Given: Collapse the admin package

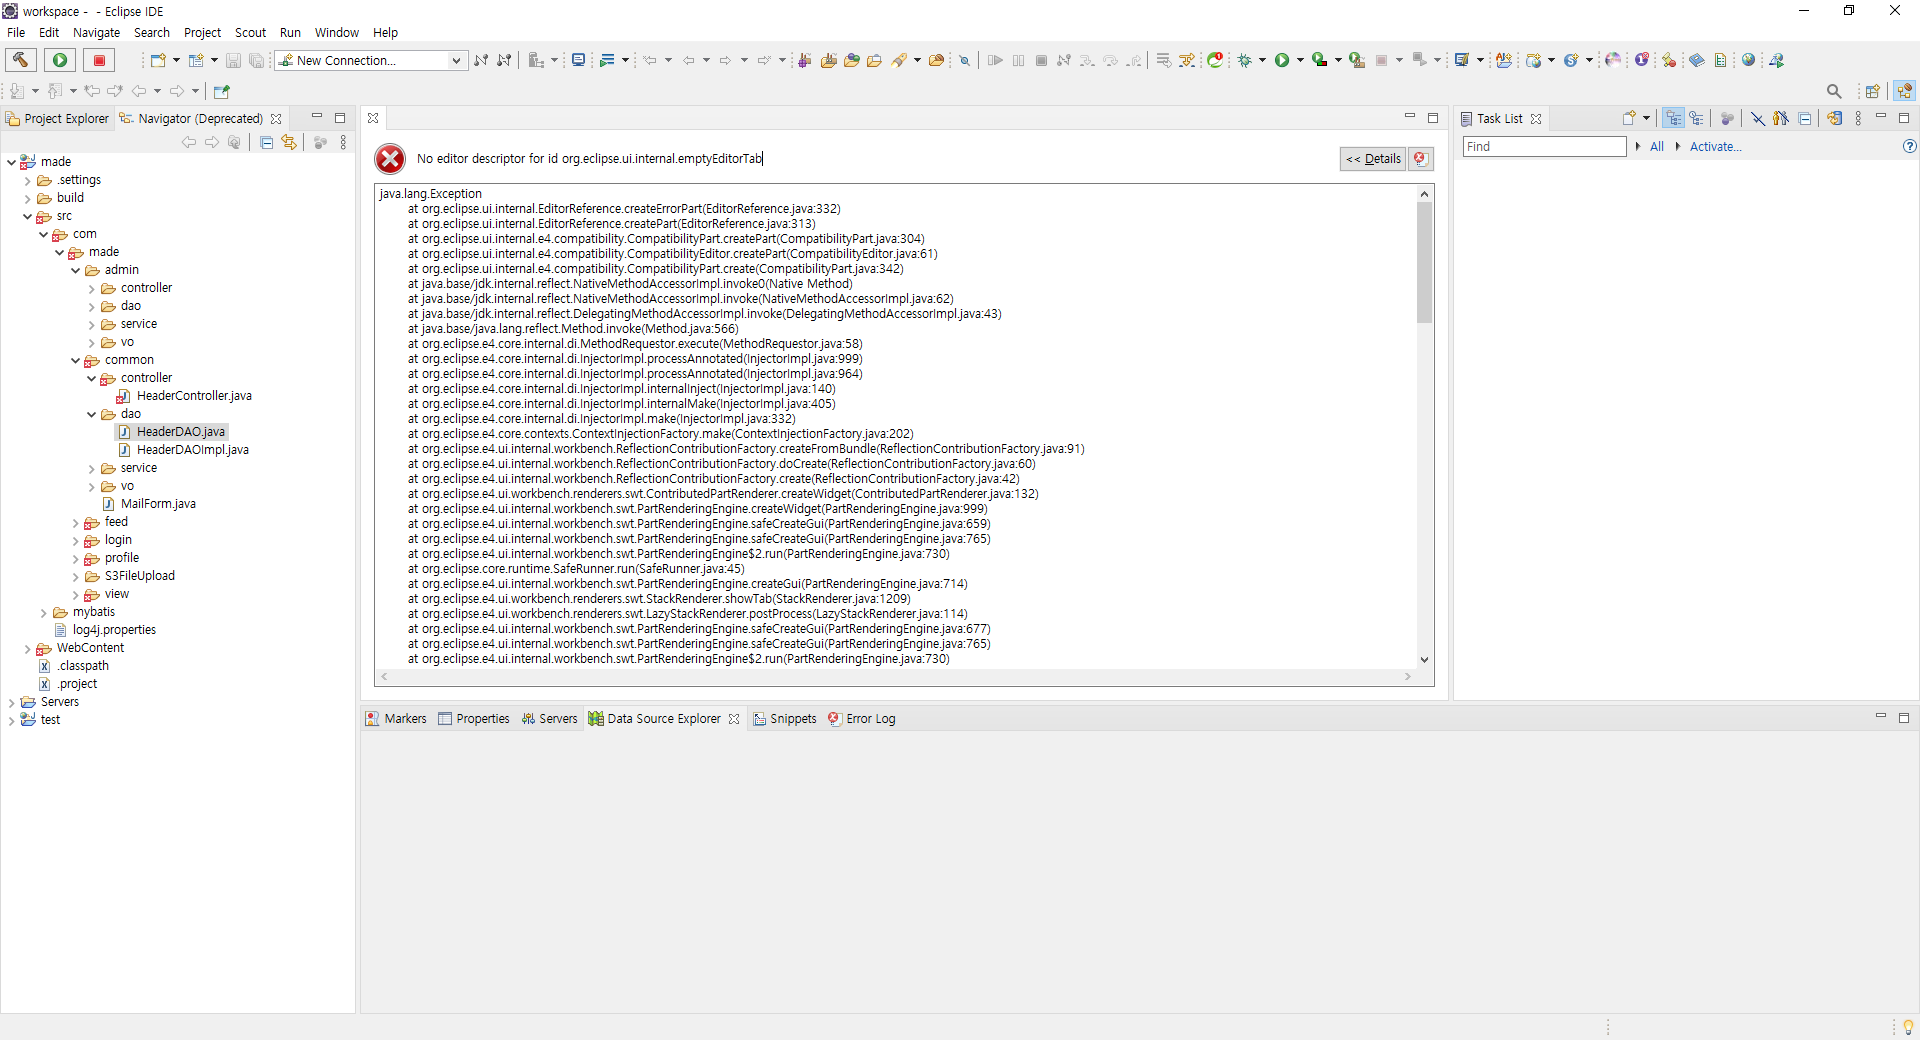Looking at the screenshot, I should (x=75, y=270).
